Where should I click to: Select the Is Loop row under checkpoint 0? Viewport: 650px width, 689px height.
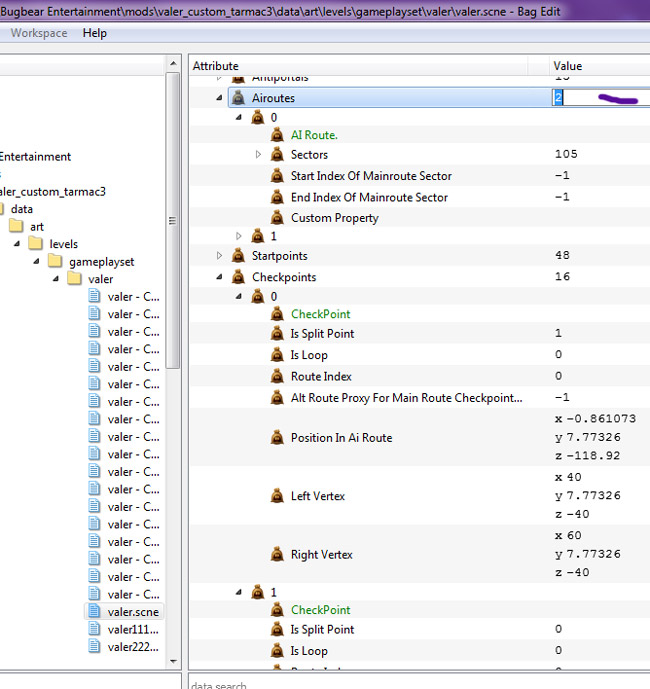coord(420,355)
